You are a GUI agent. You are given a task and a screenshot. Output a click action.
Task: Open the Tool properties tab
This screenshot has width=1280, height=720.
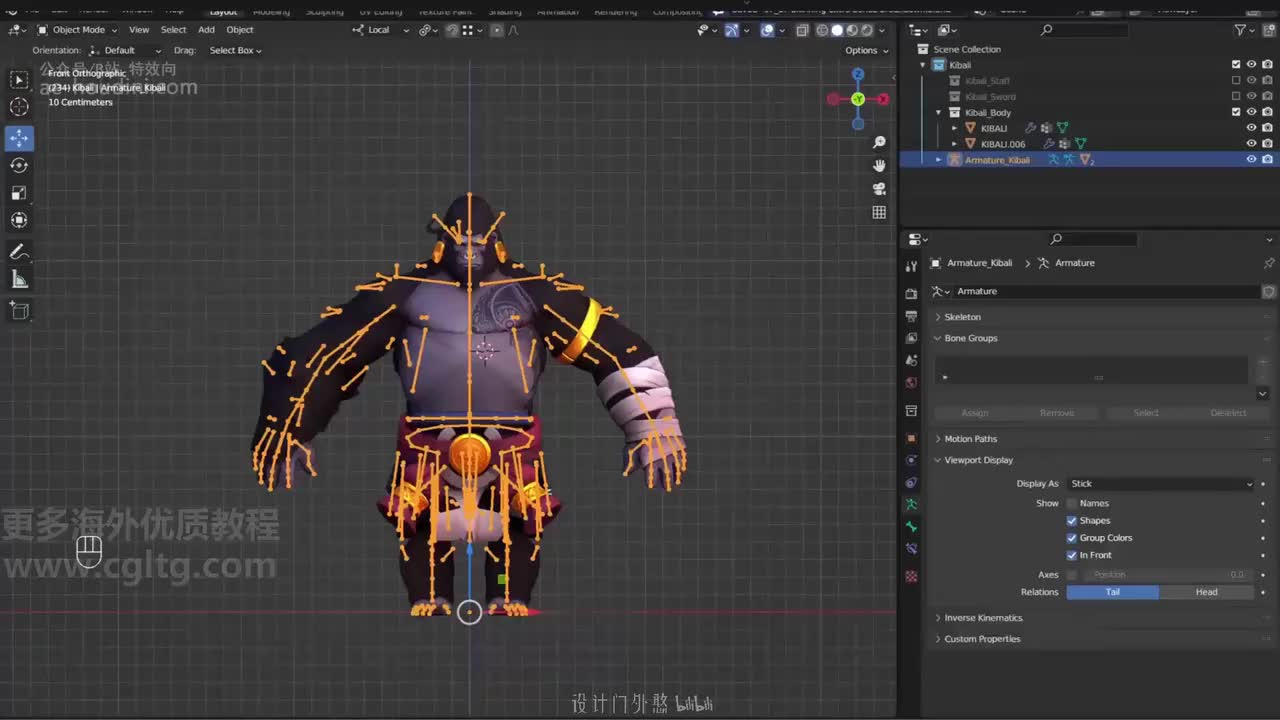[911, 266]
